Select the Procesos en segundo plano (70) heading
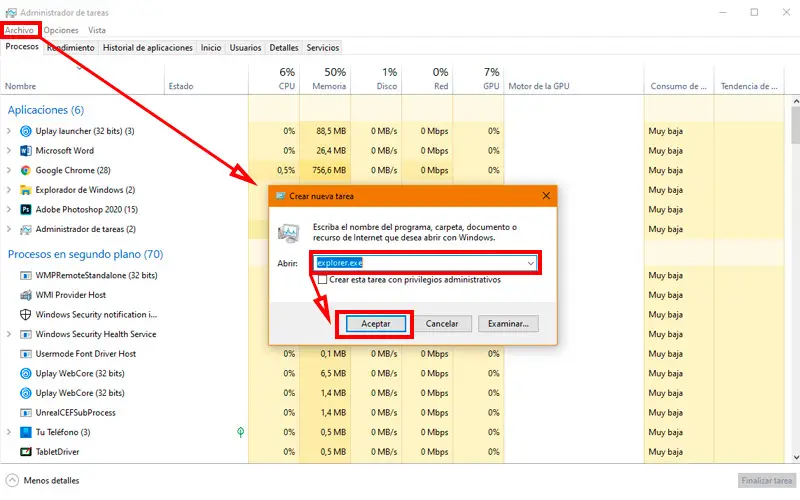 point(85,254)
